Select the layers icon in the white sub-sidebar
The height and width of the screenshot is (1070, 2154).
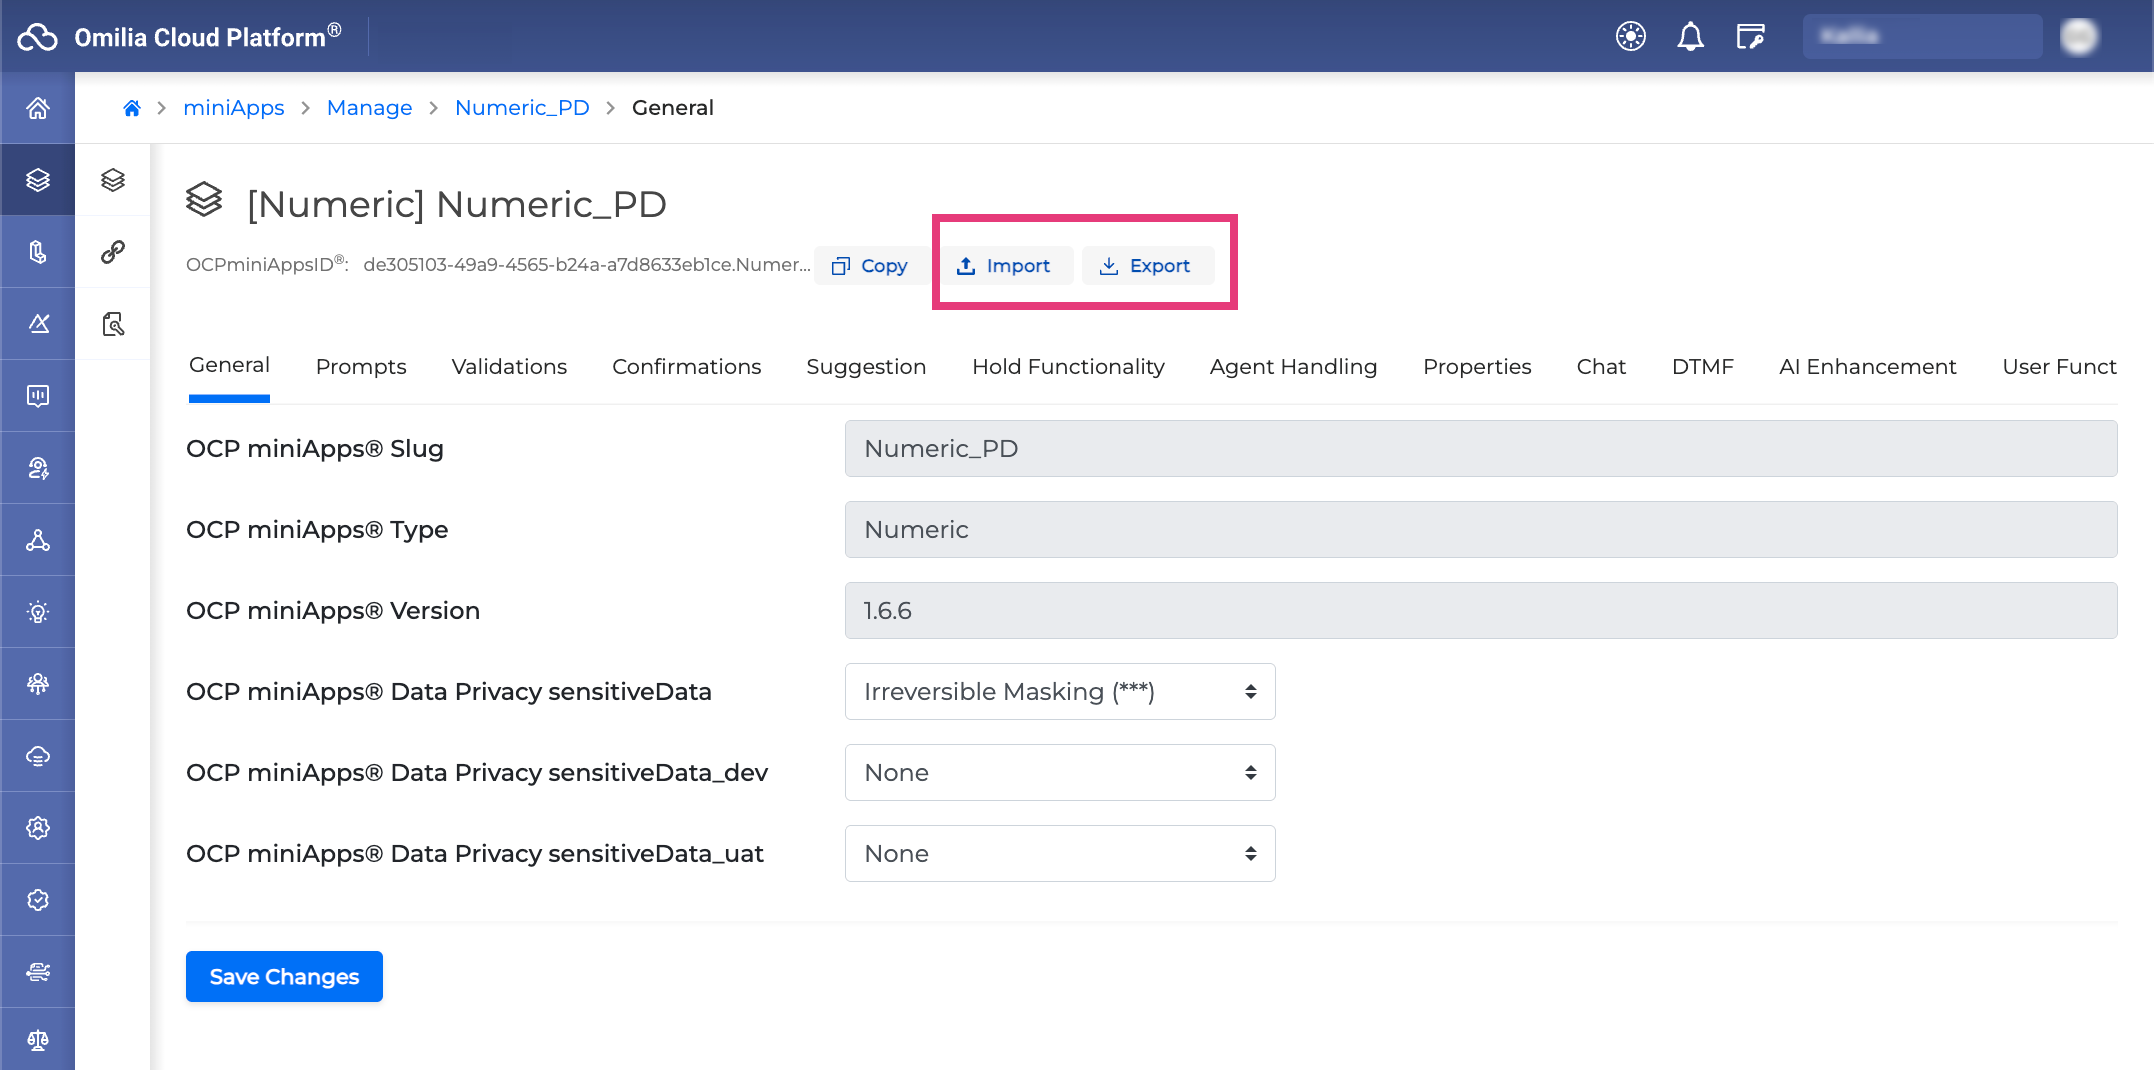[113, 180]
